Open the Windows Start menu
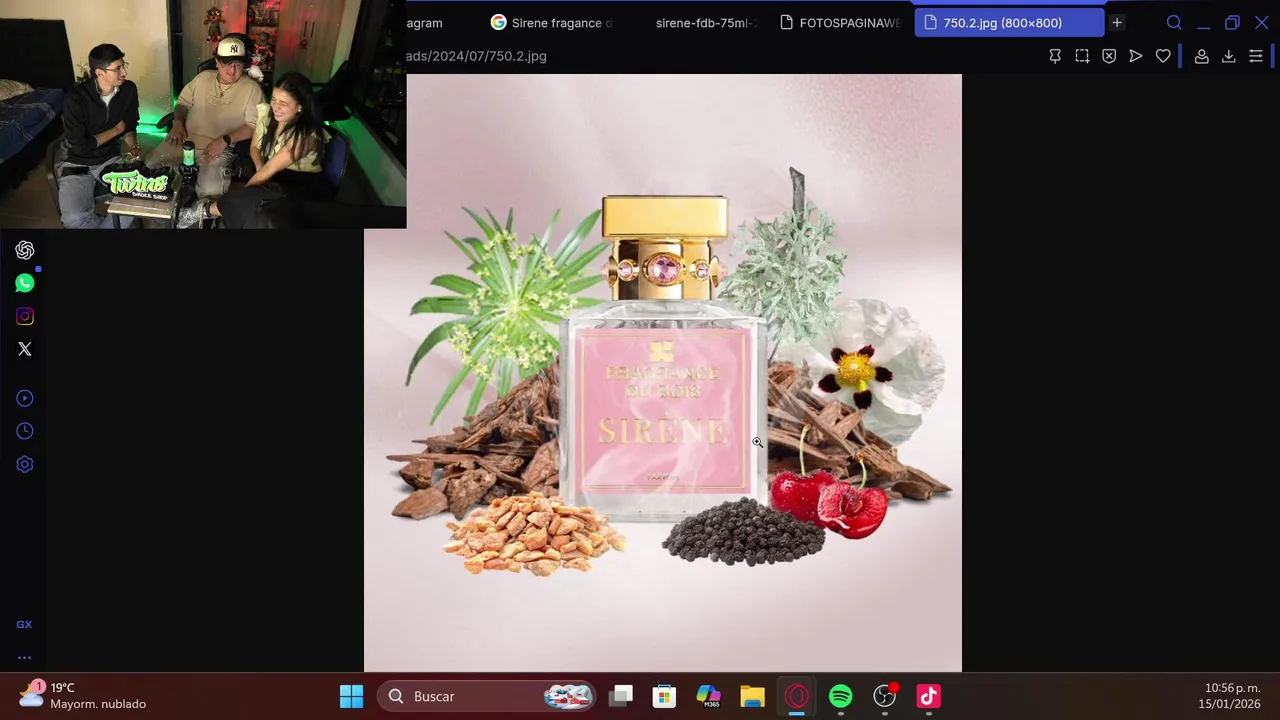1280x720 pixels. click(351, 696)
